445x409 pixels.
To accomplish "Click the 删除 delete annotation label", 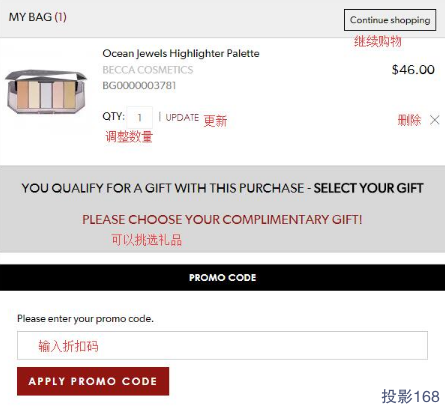I will tap(409, 120).
